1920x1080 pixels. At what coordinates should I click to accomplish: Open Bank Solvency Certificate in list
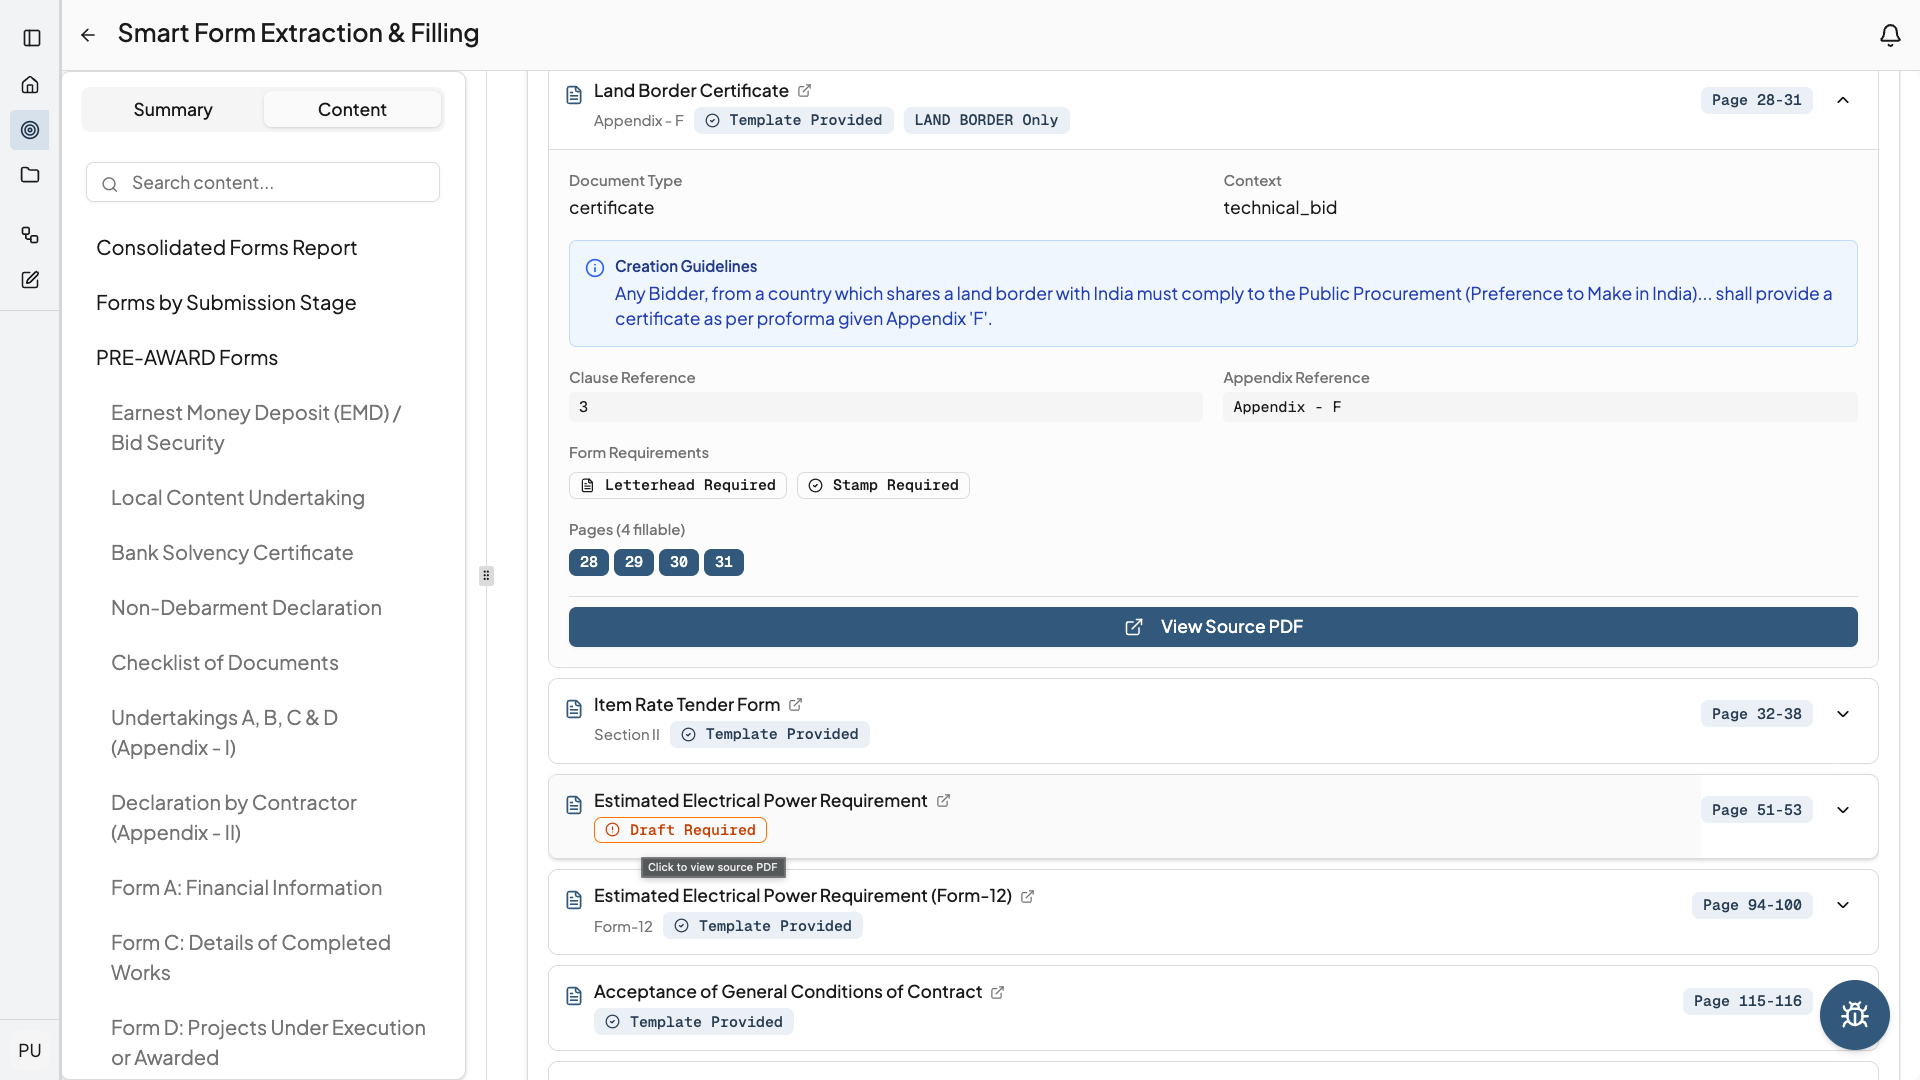point(232,553)
